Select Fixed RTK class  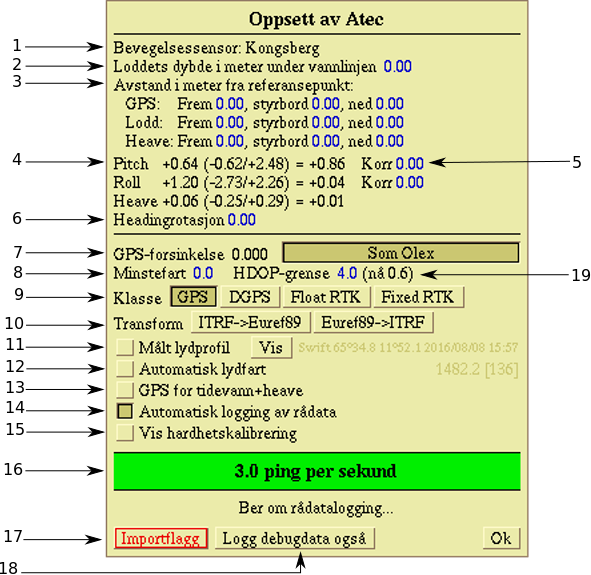click(418, 297)
